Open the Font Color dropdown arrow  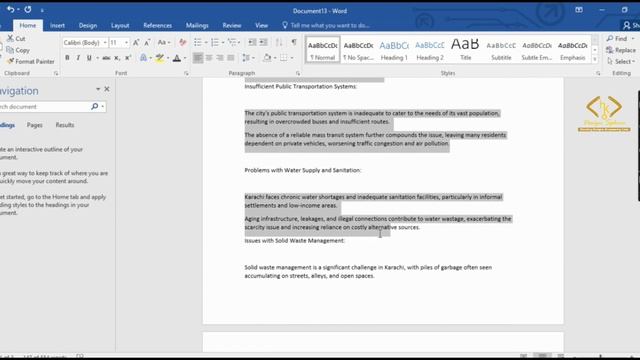point(184,58)
